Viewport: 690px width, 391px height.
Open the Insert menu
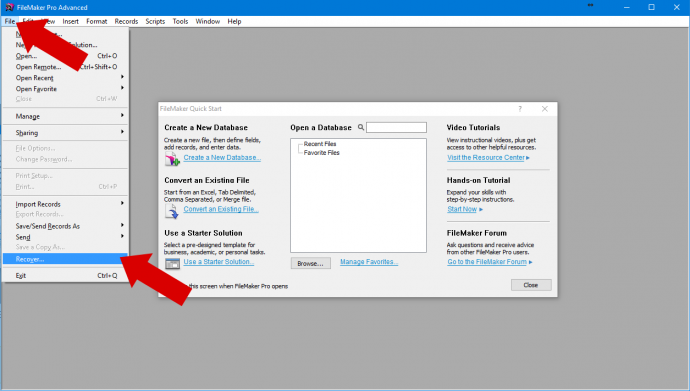[x=70, y=21]
